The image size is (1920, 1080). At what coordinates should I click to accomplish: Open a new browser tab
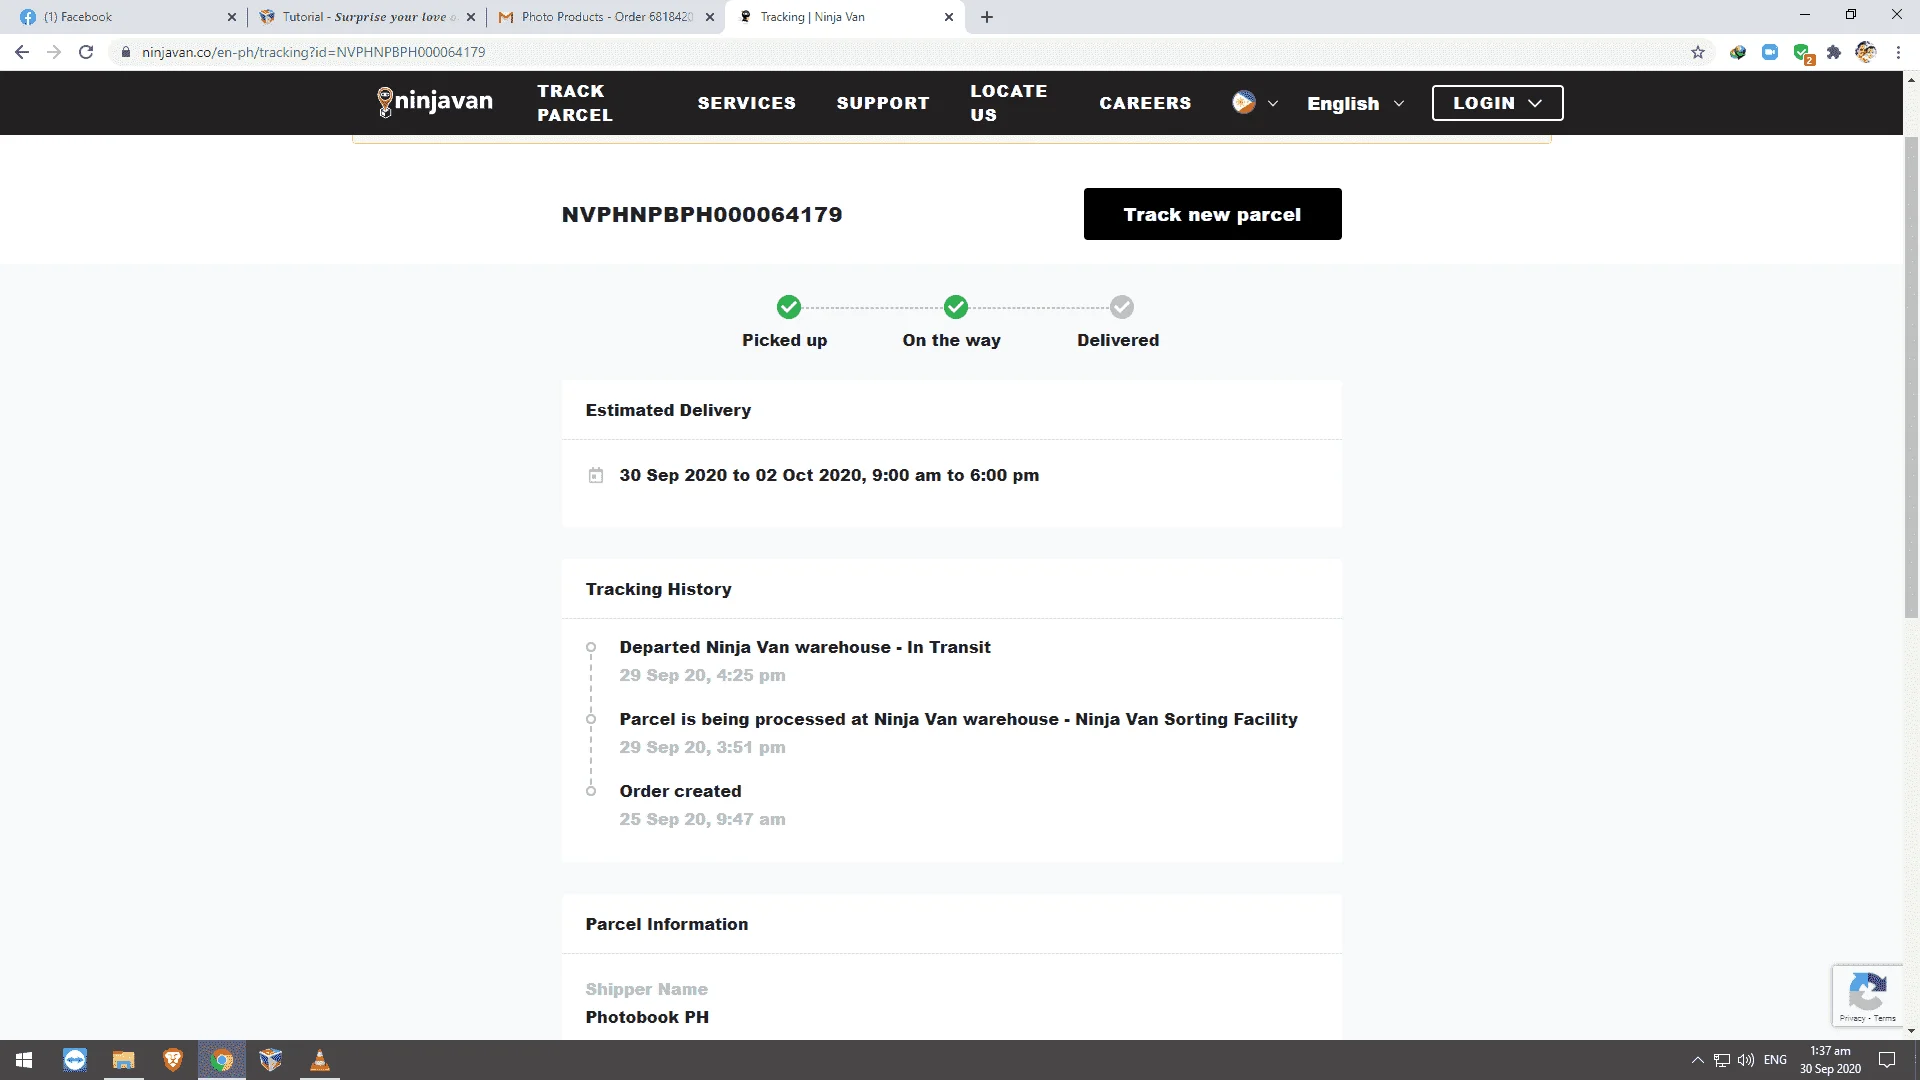(987, 17)
